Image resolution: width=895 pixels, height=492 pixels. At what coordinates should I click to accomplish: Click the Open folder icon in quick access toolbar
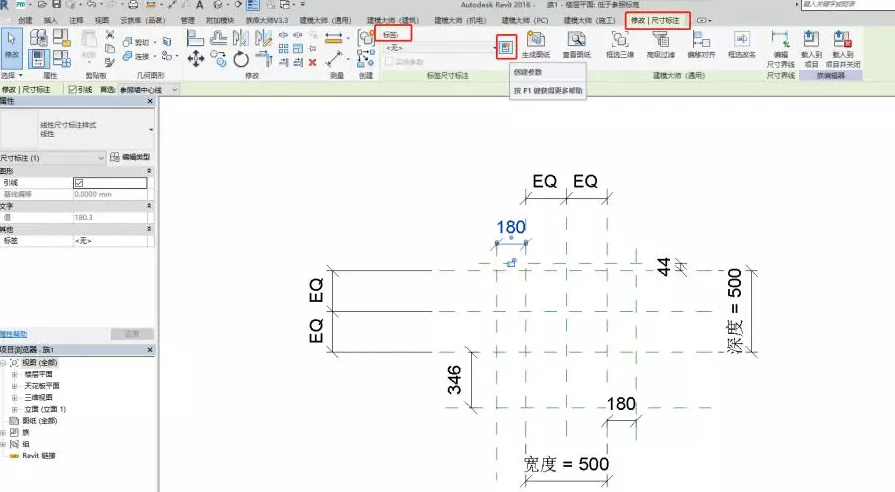43,5
